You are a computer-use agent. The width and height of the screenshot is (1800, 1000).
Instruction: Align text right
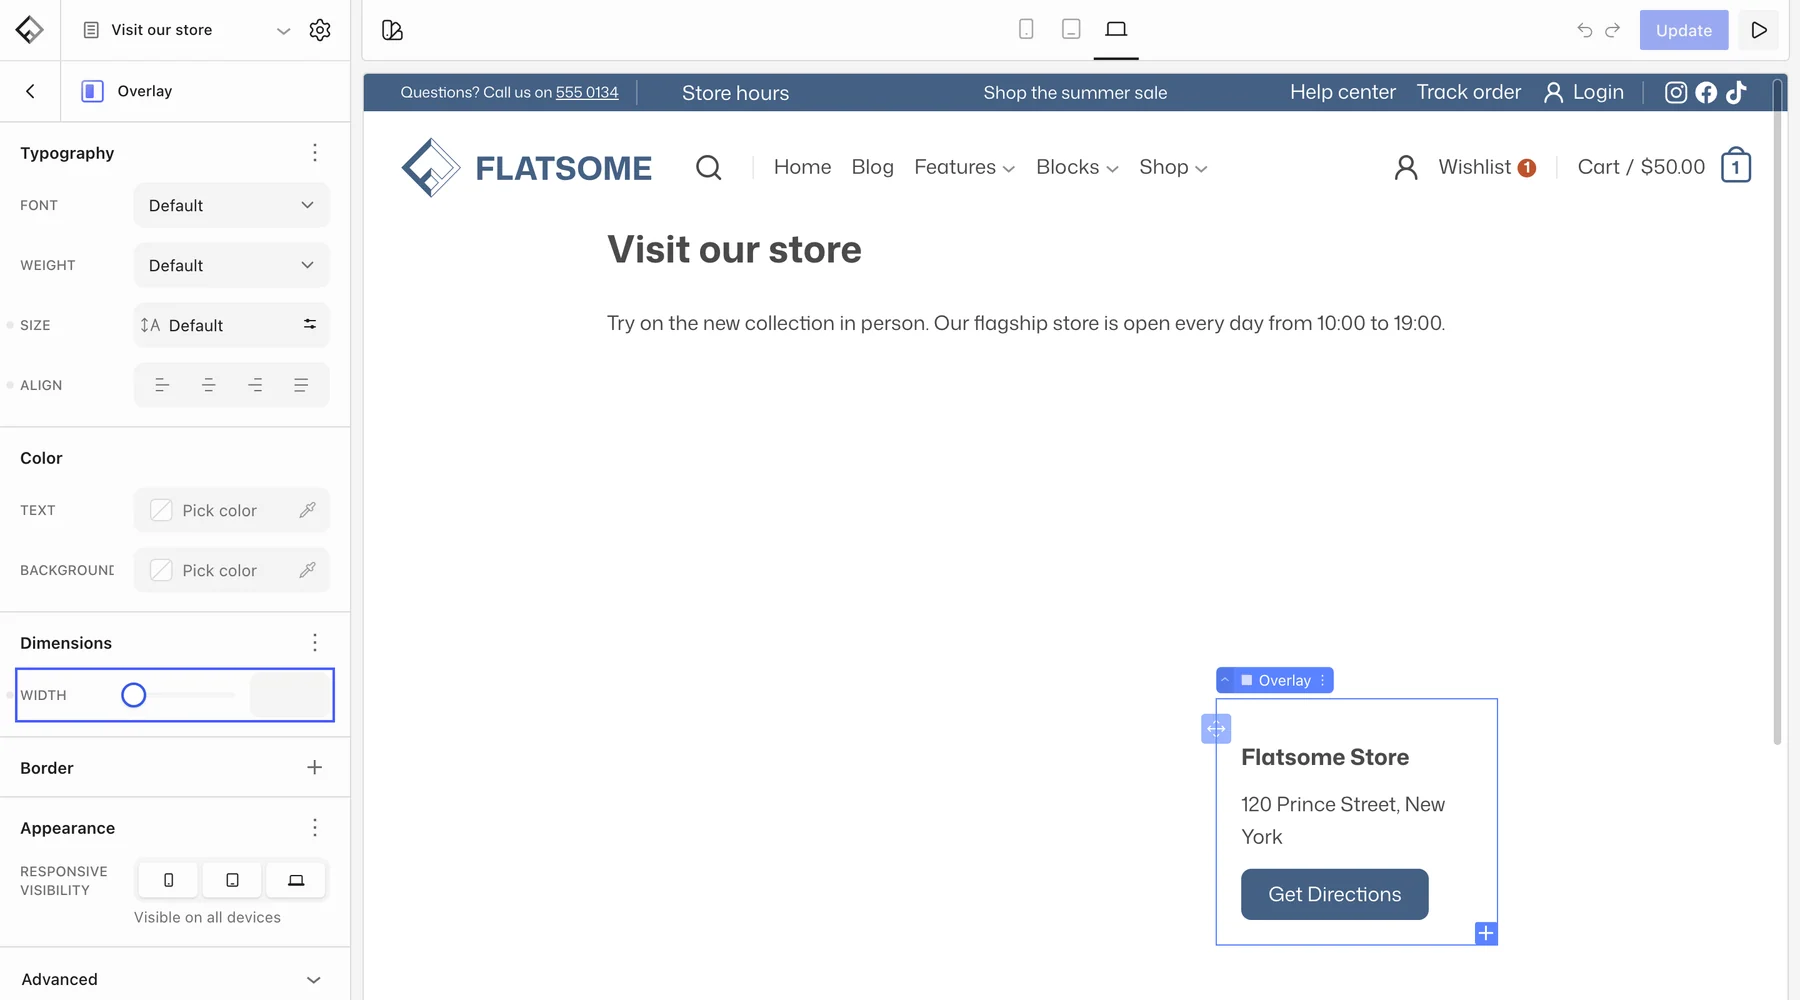[x=255, y=385]
